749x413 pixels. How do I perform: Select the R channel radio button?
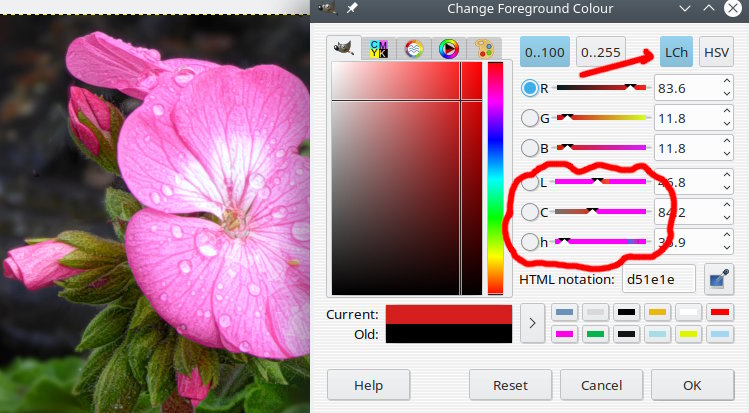point(530,88)
